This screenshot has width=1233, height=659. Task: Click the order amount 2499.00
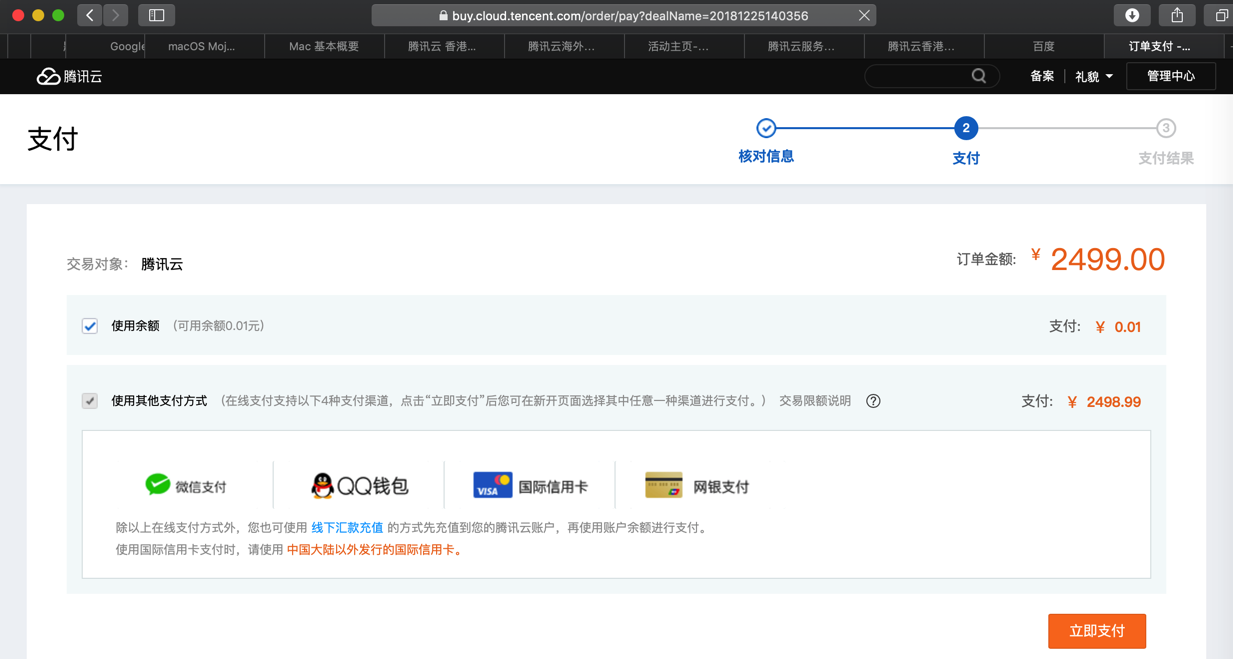pyautogui.click(x=1107, y=260)
